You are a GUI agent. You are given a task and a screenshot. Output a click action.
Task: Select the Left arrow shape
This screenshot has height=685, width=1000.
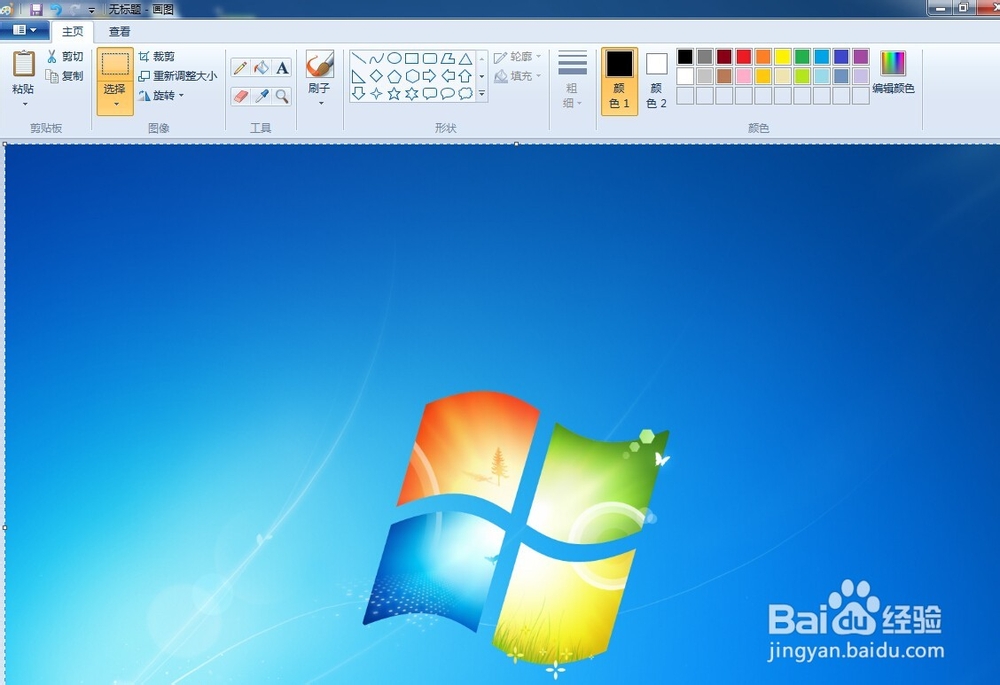click(448, 77)
